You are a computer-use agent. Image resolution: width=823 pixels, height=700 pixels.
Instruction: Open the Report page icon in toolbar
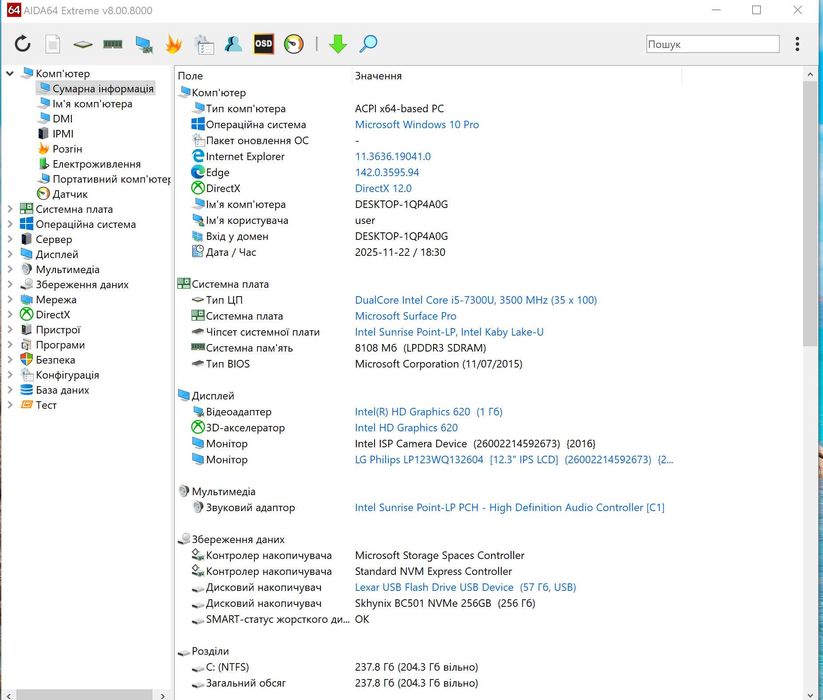52,44
